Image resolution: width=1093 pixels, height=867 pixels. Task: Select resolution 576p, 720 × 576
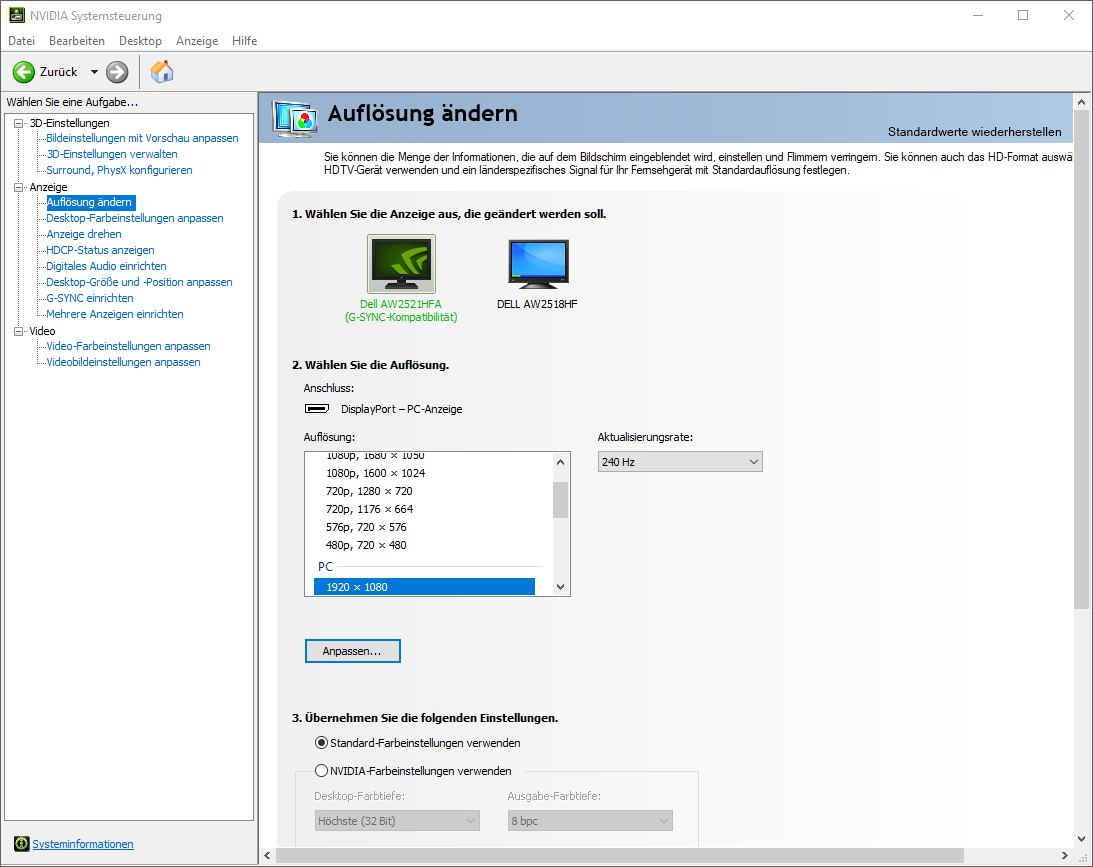pos(366,528)
